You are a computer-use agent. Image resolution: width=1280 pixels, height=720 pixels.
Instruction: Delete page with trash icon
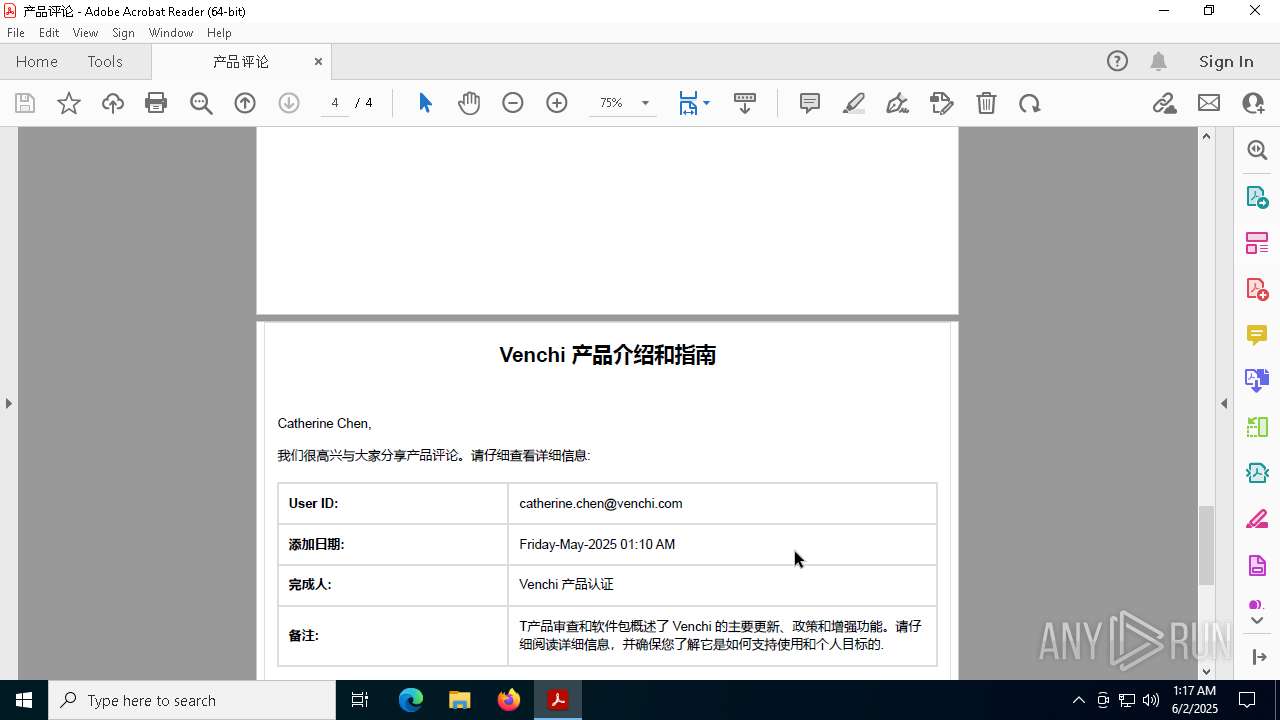pyautogui.click(x=986, y=103)
